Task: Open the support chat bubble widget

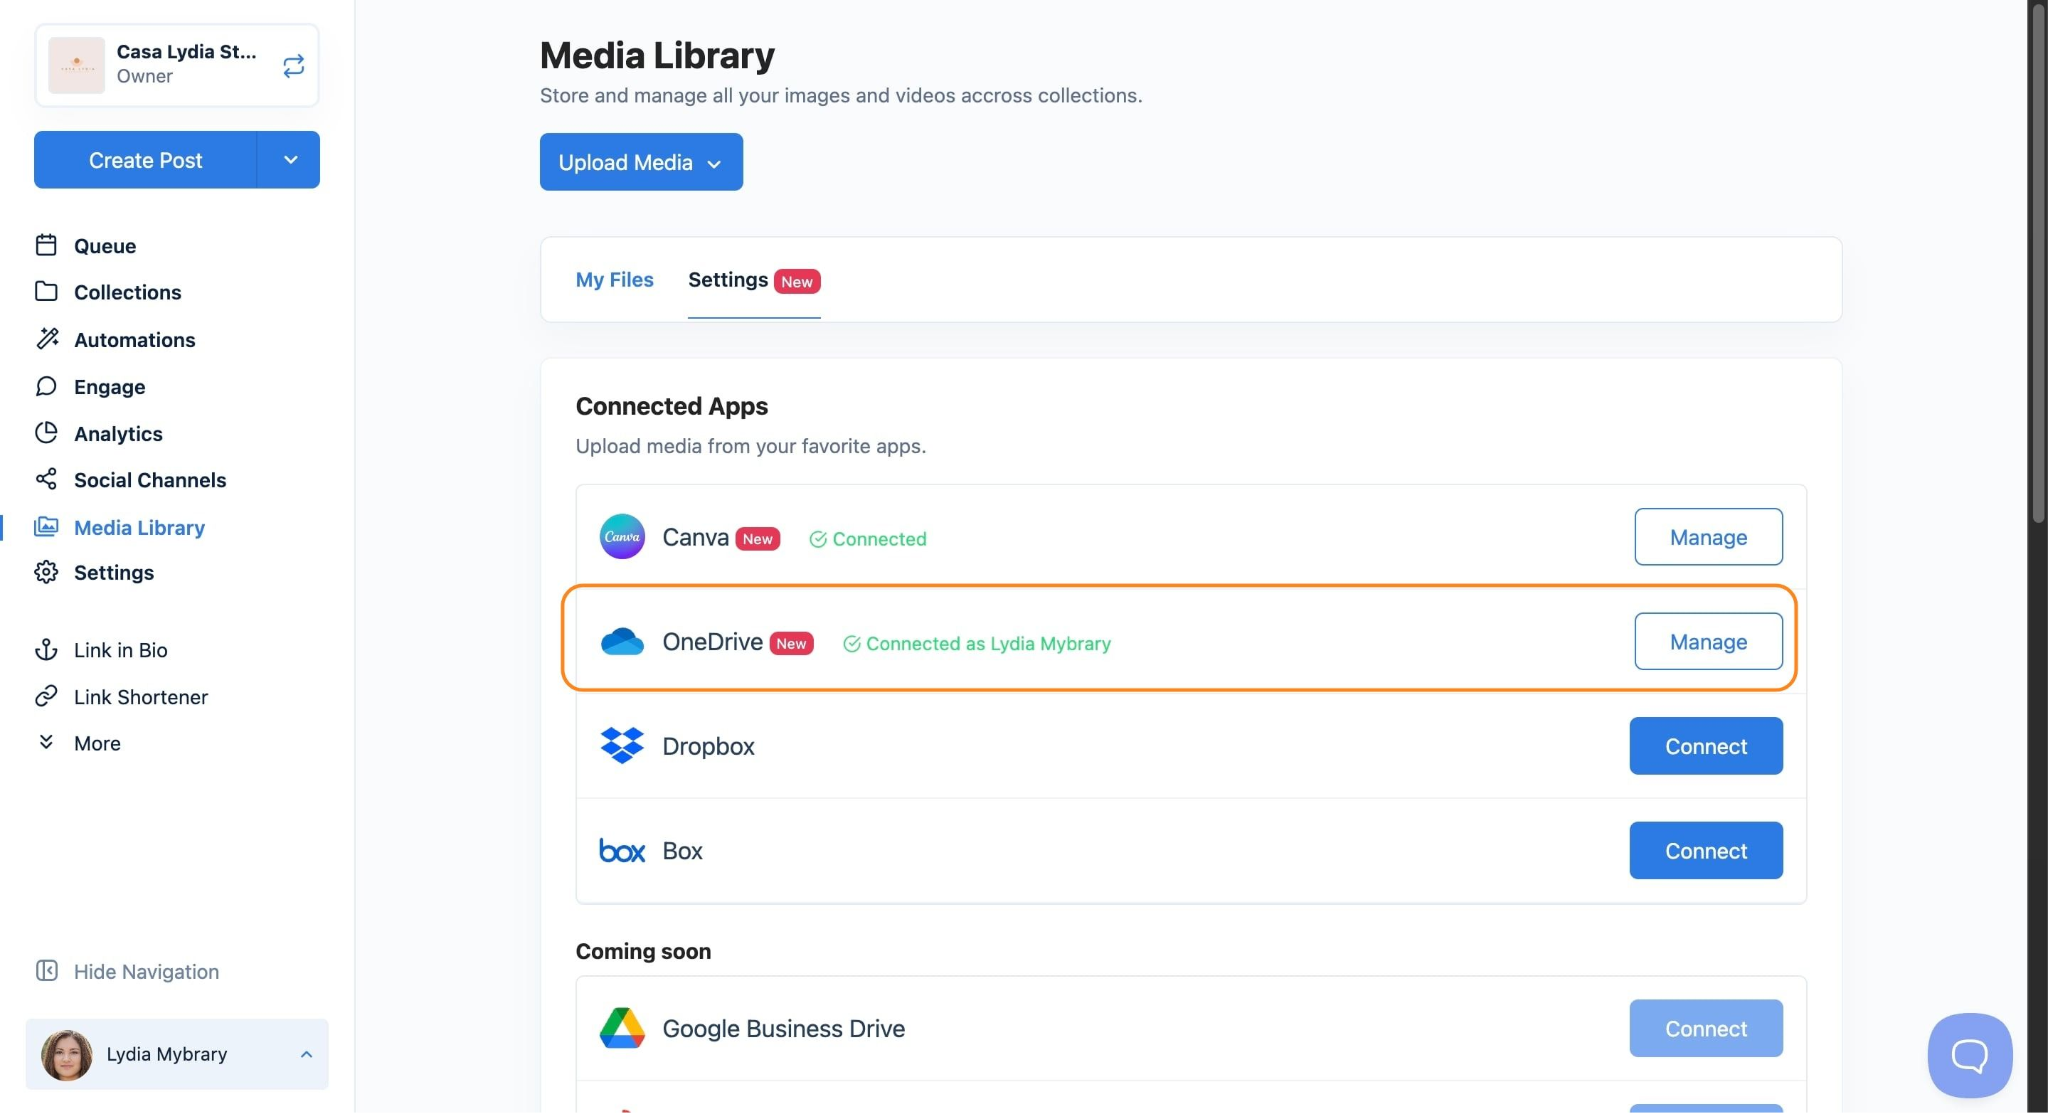Action: pos(1969,1055)
